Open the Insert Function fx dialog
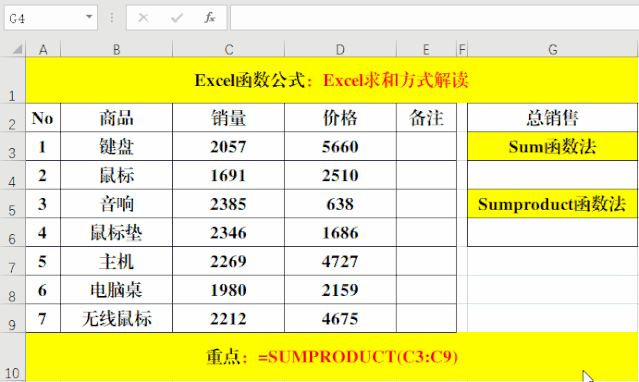 pos(209,18)
